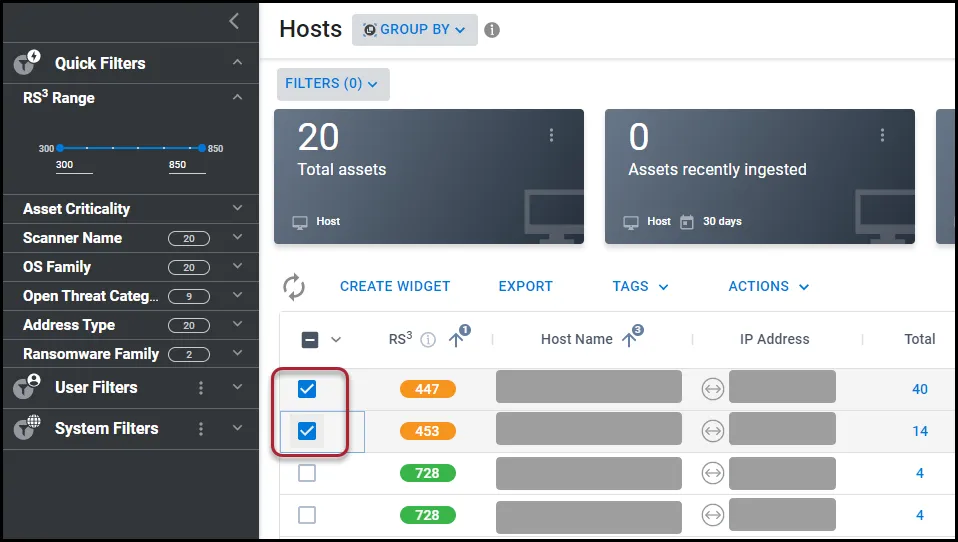Open the User Filters three-dot menu
958x542 pixels.
pos(201,387)
